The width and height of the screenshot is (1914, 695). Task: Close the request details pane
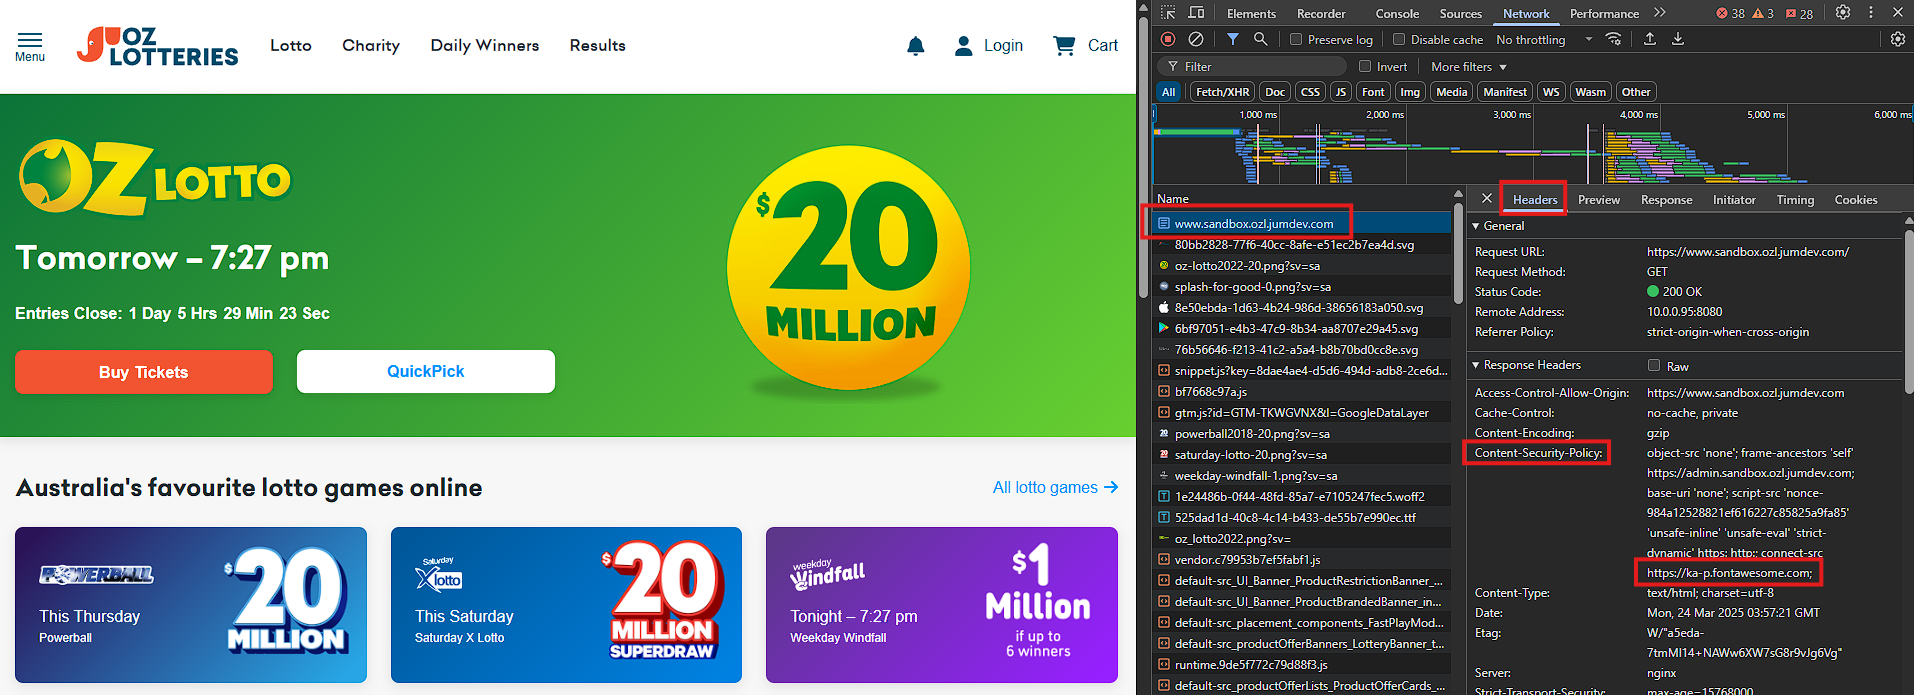pos(1486,199)
